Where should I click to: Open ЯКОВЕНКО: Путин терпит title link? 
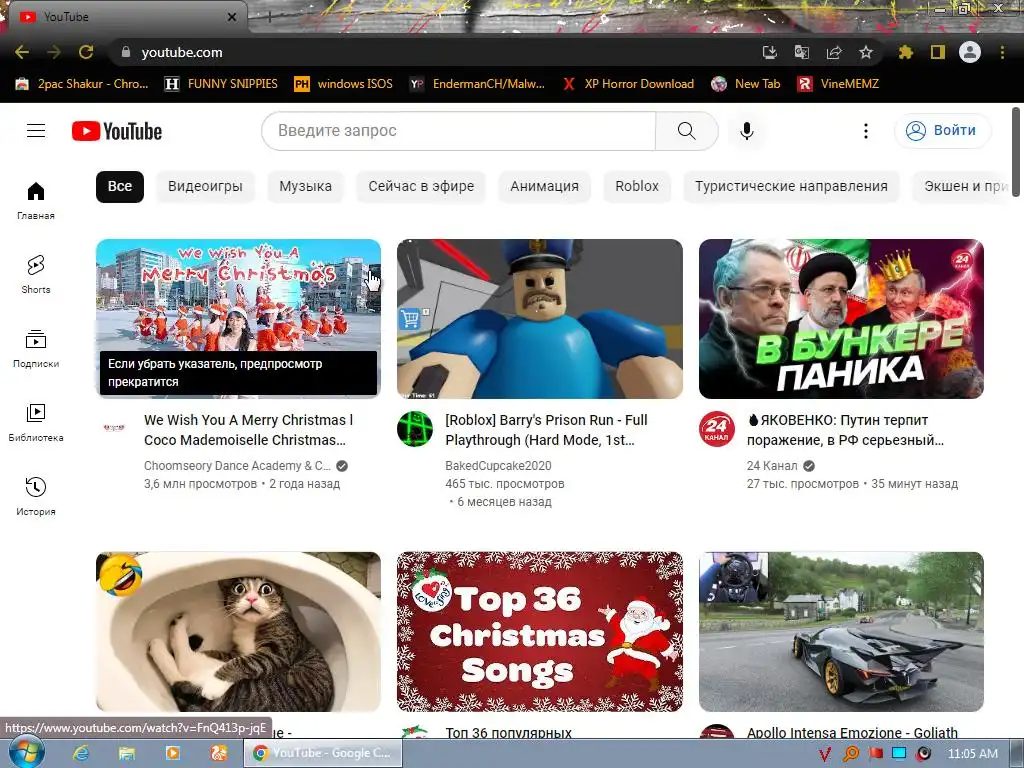point(845,430)
